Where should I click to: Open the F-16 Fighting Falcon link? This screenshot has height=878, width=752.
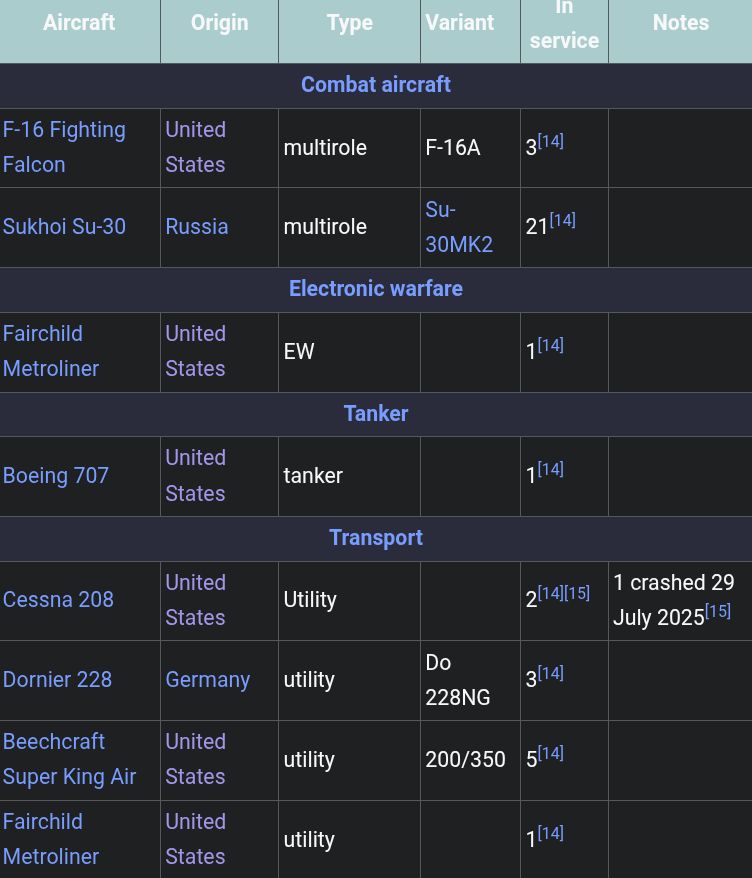coord(64,147)
